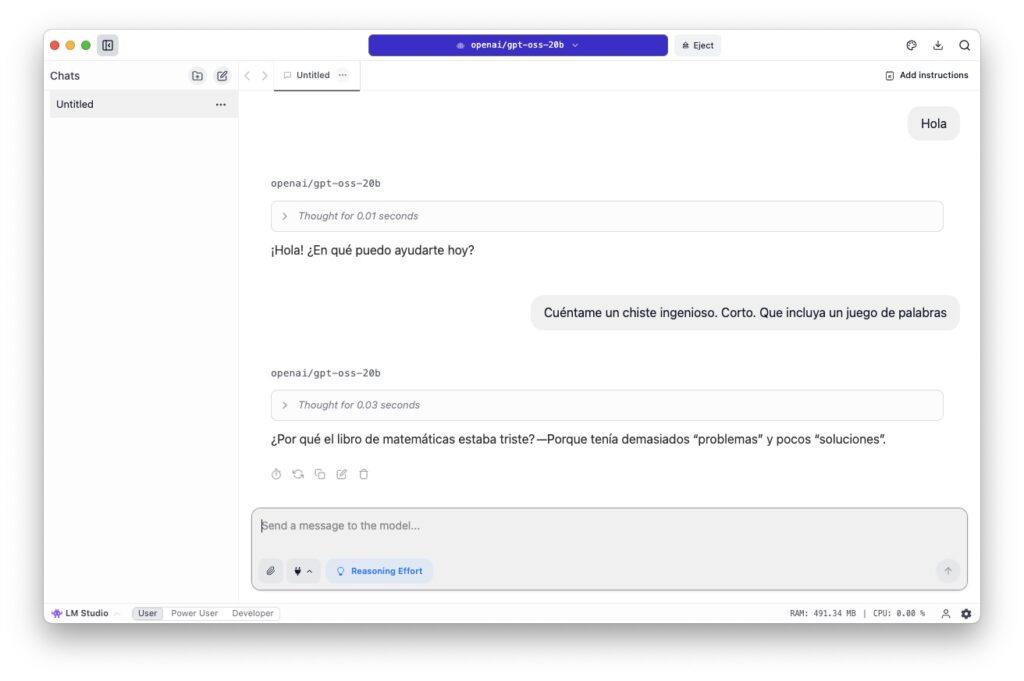This screenshot has height=681, width=1024.
Task: Toggle the sidebar panel icon
Action: 108,45
